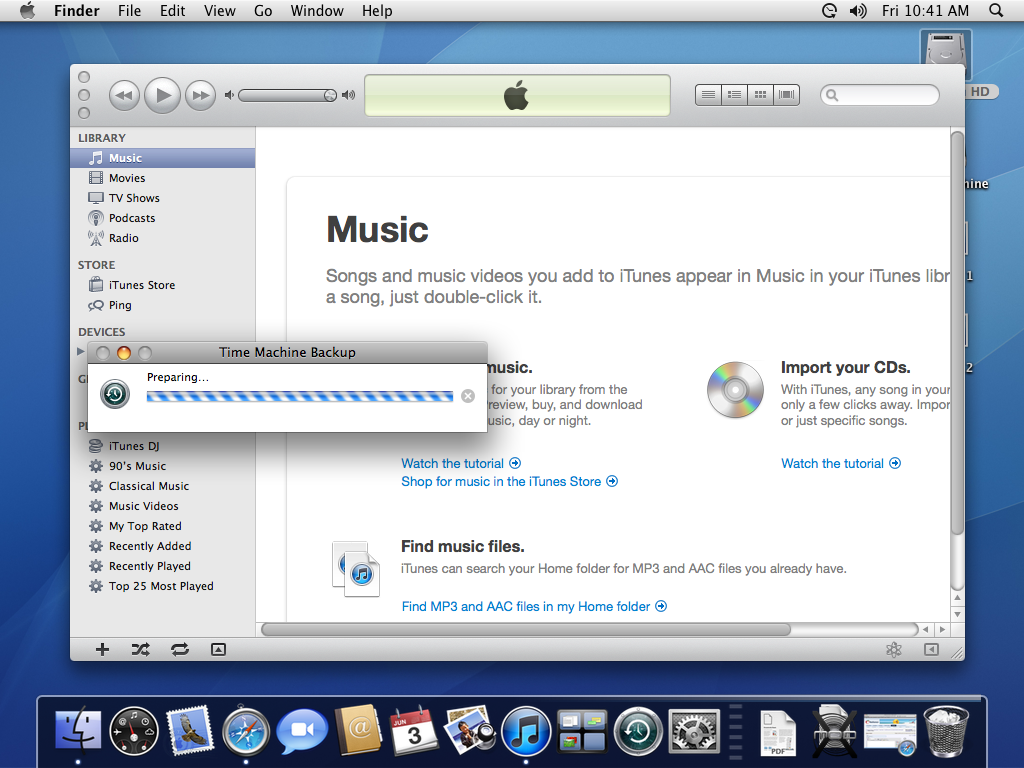Select Music Videos smart playlist
Viewport: 1024px width, 768px height.
click(163, 506)
